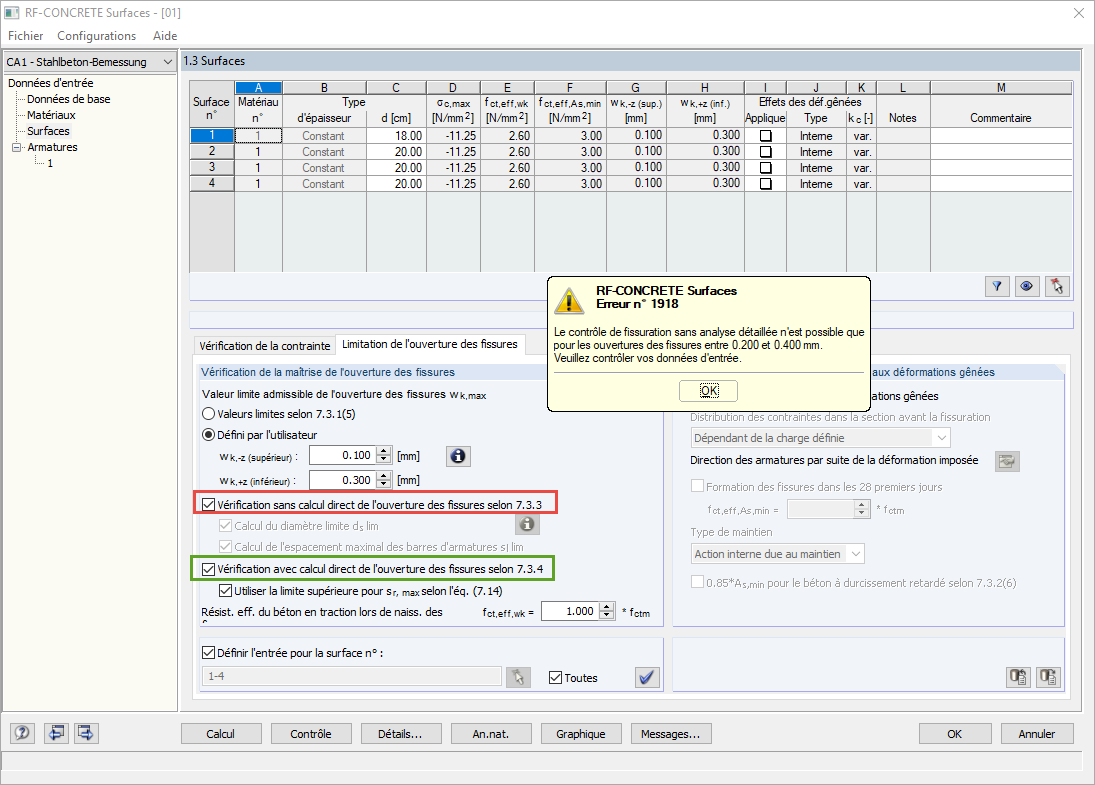Open the Configurations menu
The width and height of the screenshot is (1095, 785).
coord(96,36)
